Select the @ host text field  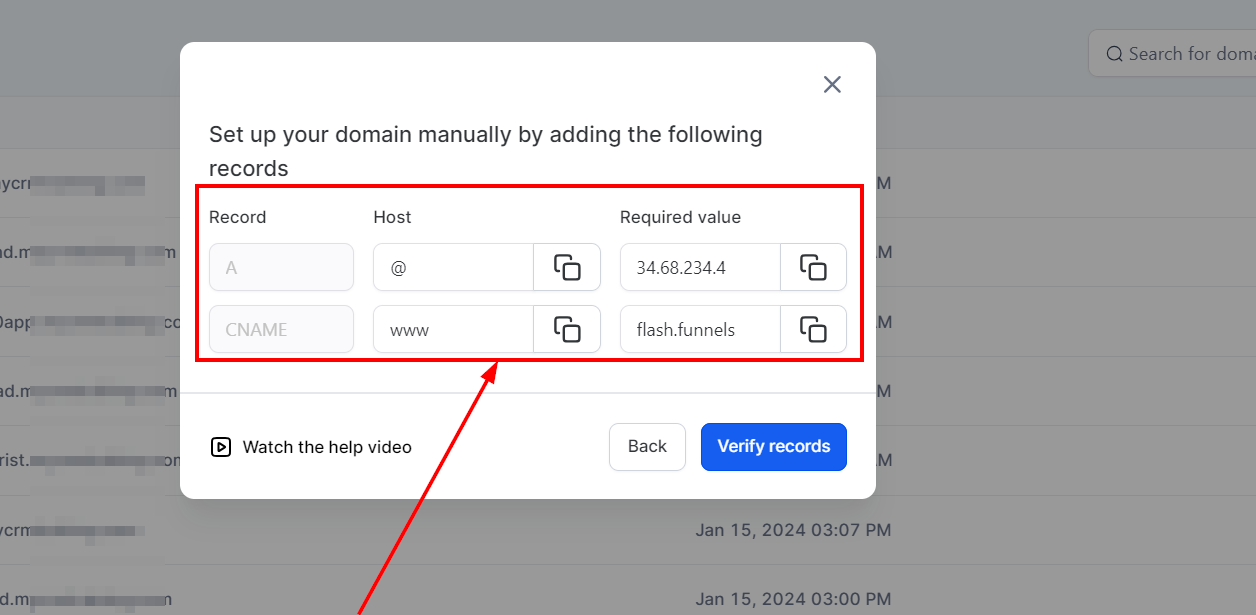453,267
